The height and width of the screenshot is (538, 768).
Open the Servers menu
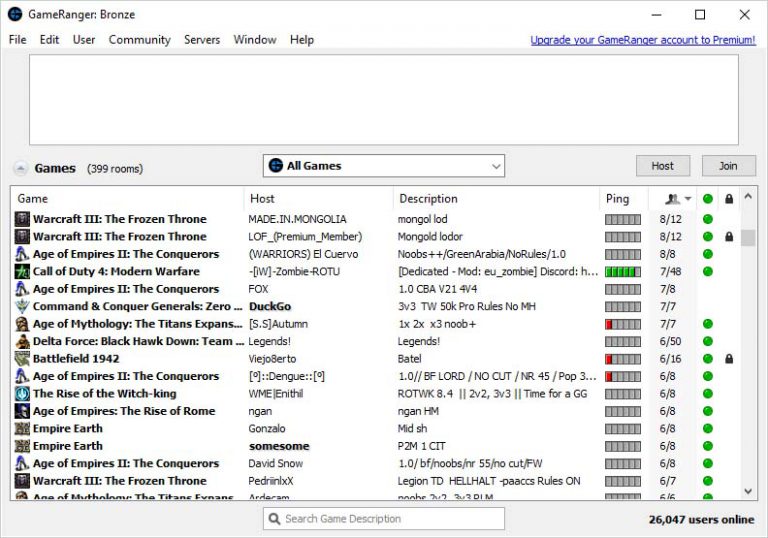[x=202, y=40]
